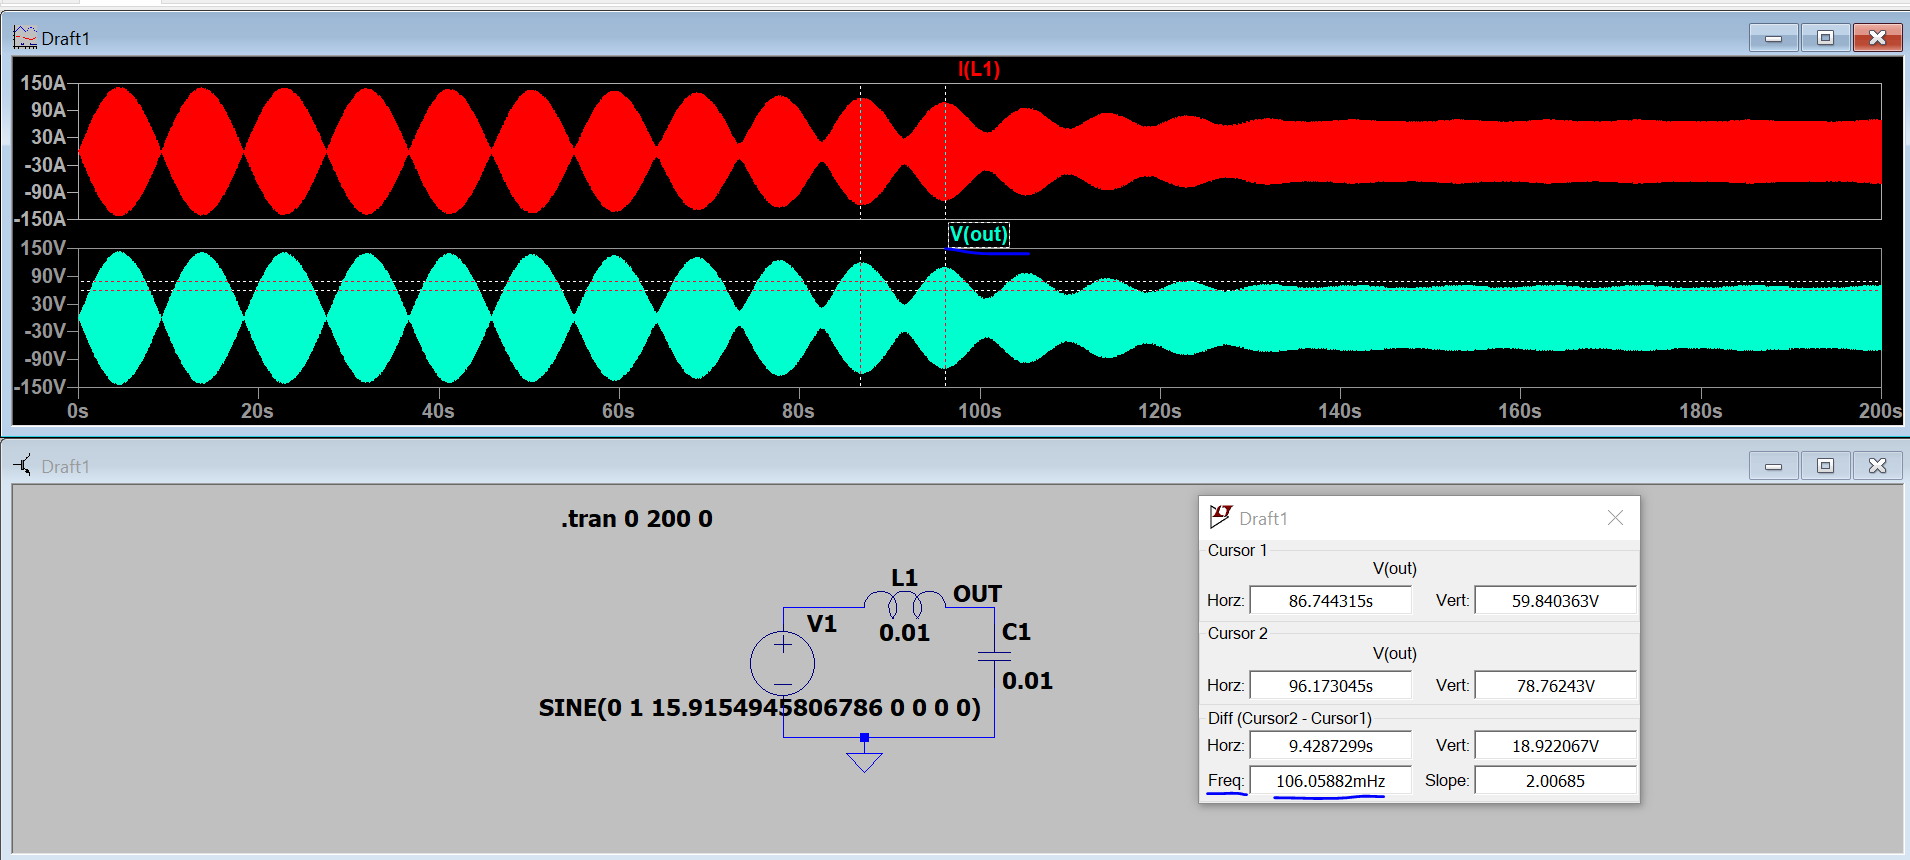Click the 140s time axis label

pyautogui.click(x=1339, y=411)
